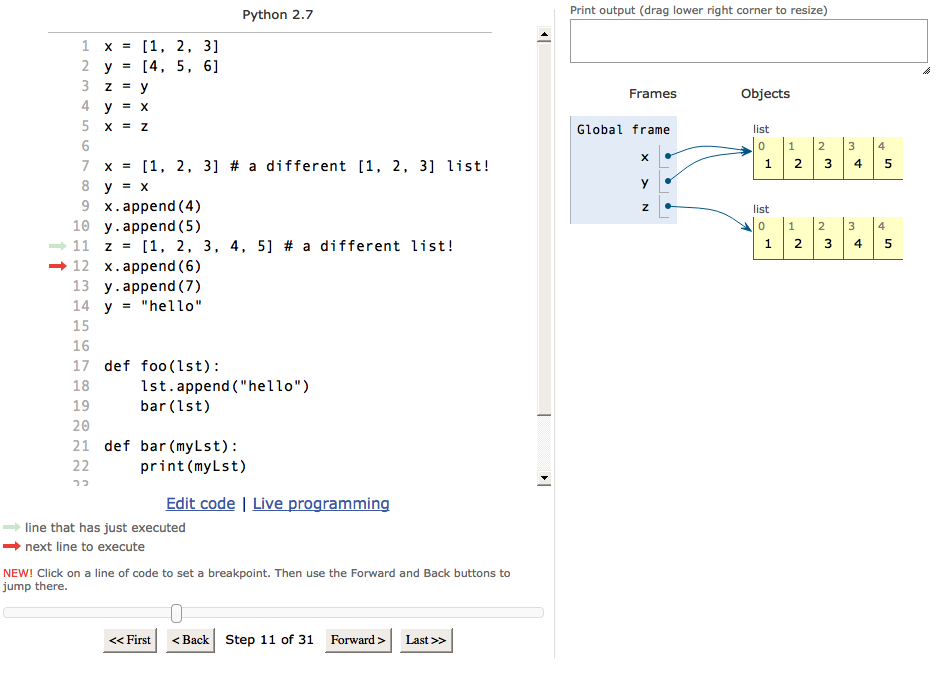Click value 3 cell in second list

pos(828,239)
